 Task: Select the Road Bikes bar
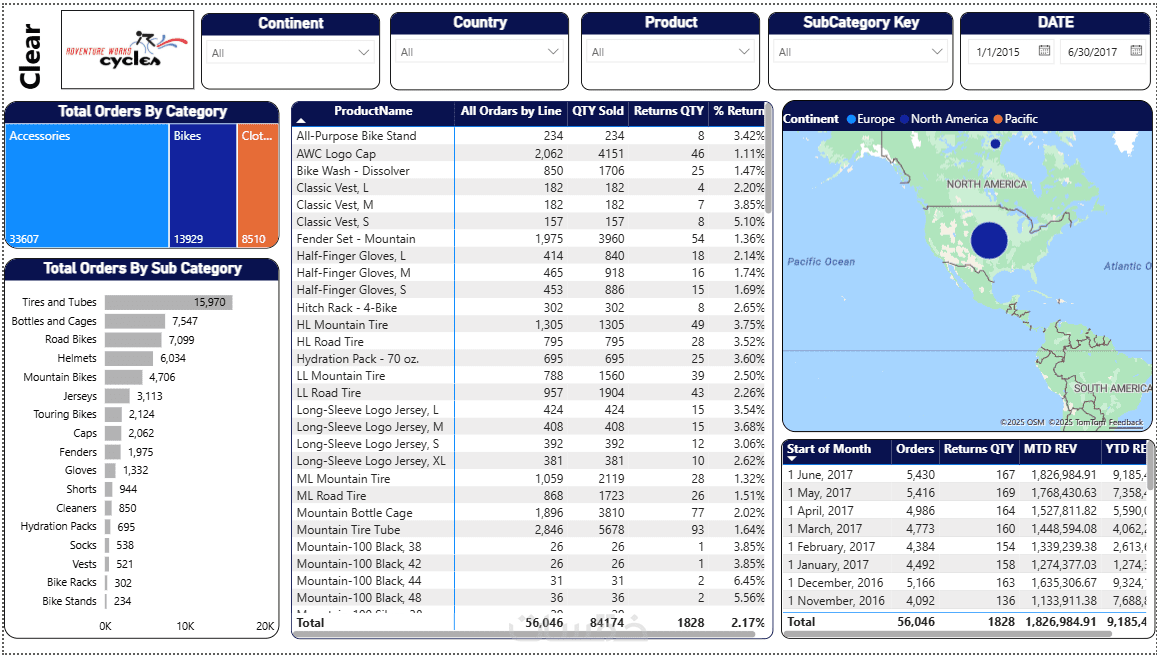coord(133,340)
